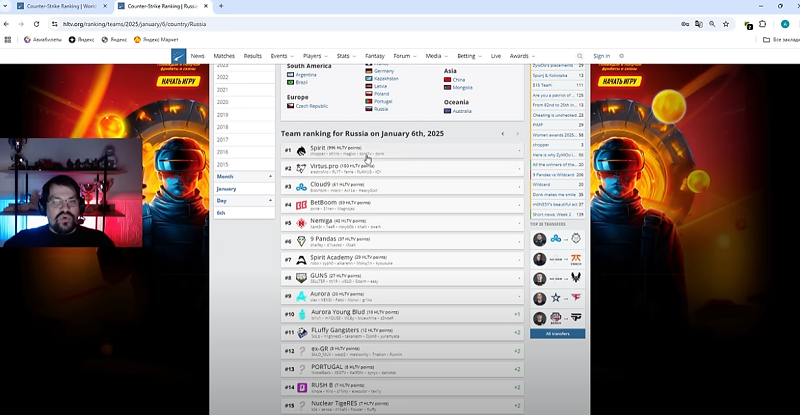The width and height of the screenshot is (800, 415).
Task: Click the Virtus.pro bear logo
Action: [x=302, y=168]
